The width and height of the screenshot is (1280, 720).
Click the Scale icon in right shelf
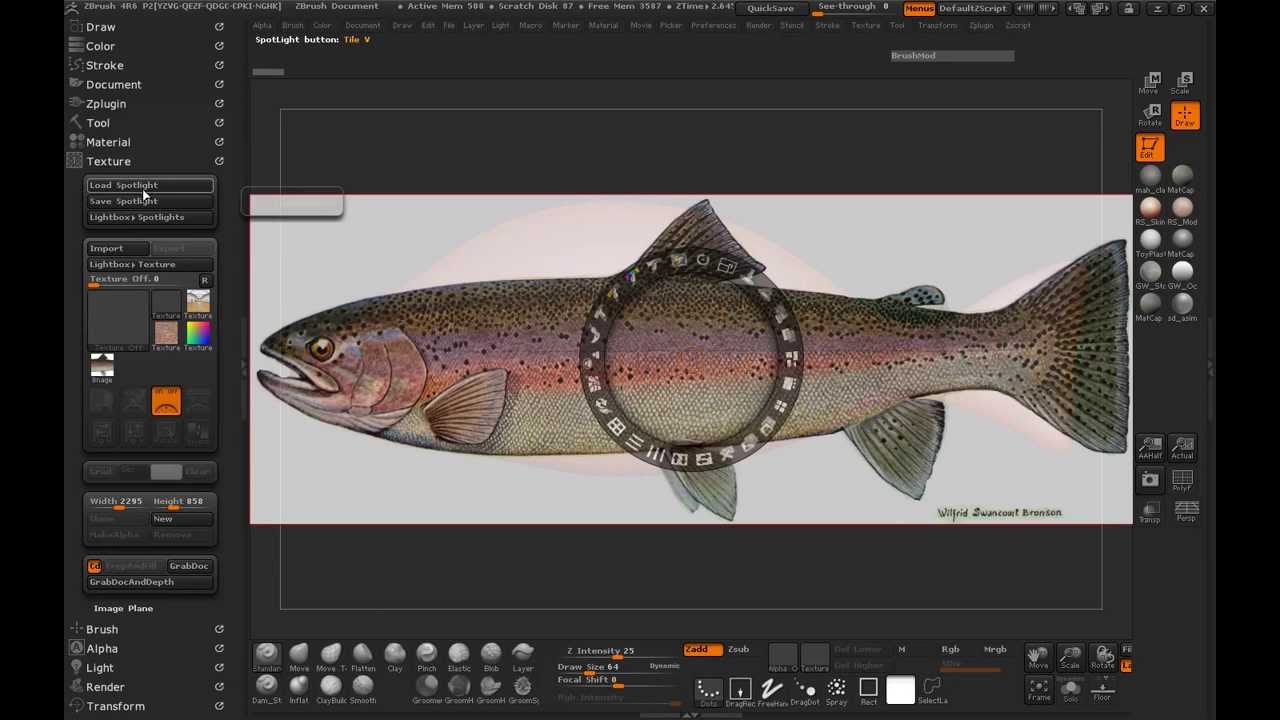click(1184, 83)
